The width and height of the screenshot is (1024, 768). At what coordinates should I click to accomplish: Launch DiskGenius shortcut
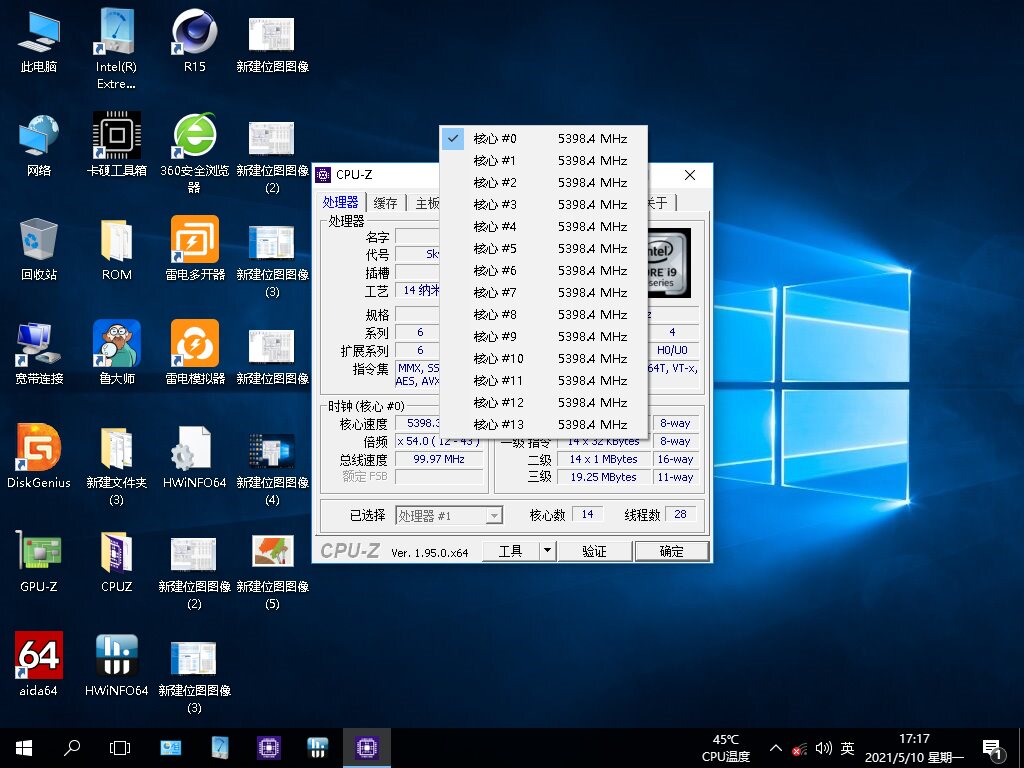point(39,456)
